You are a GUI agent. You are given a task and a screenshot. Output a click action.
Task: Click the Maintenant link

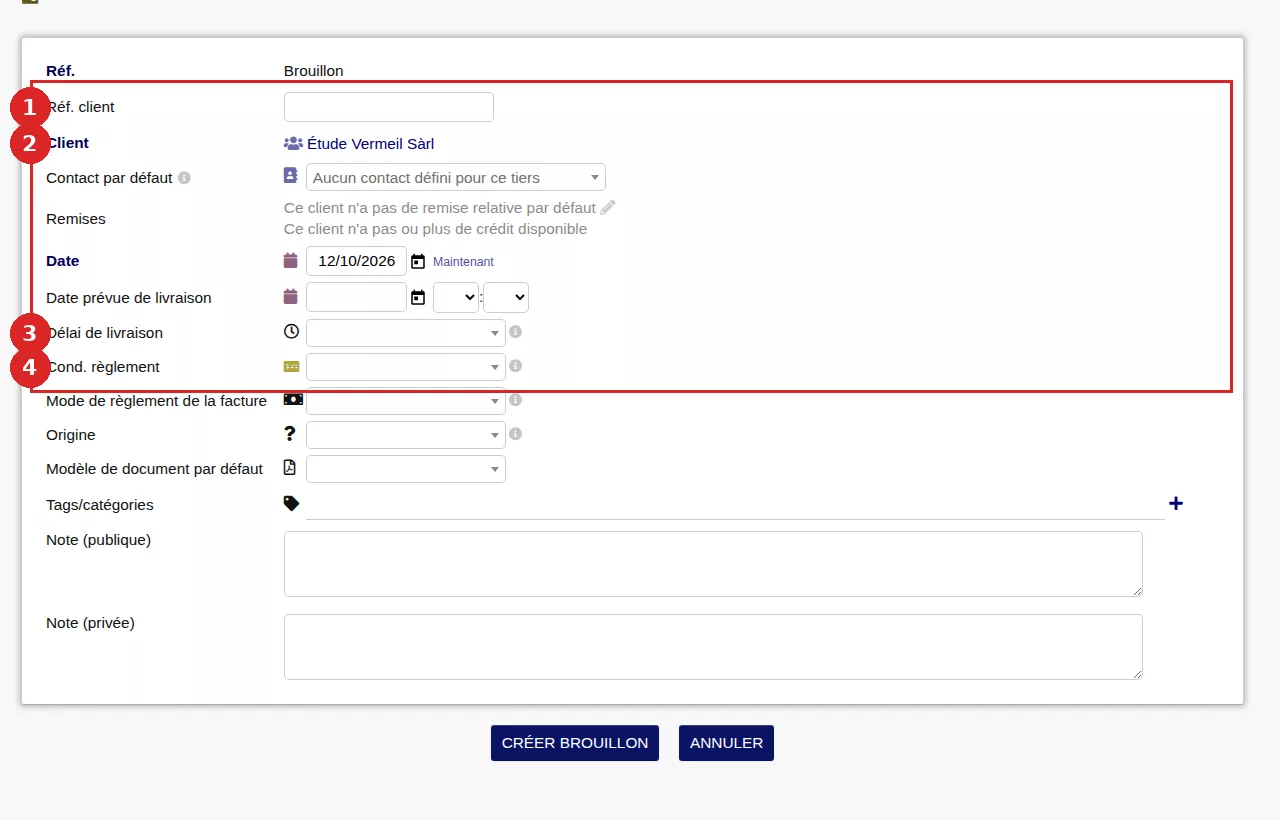pyautogui.click(x=463, y=262)
